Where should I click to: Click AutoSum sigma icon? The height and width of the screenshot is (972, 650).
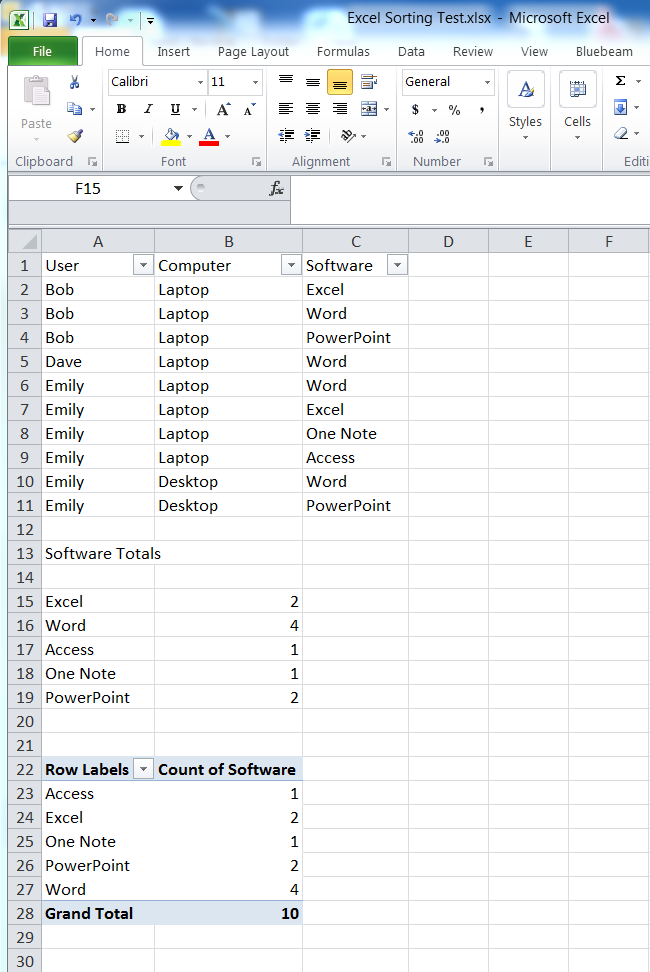(x=620, y=81)
